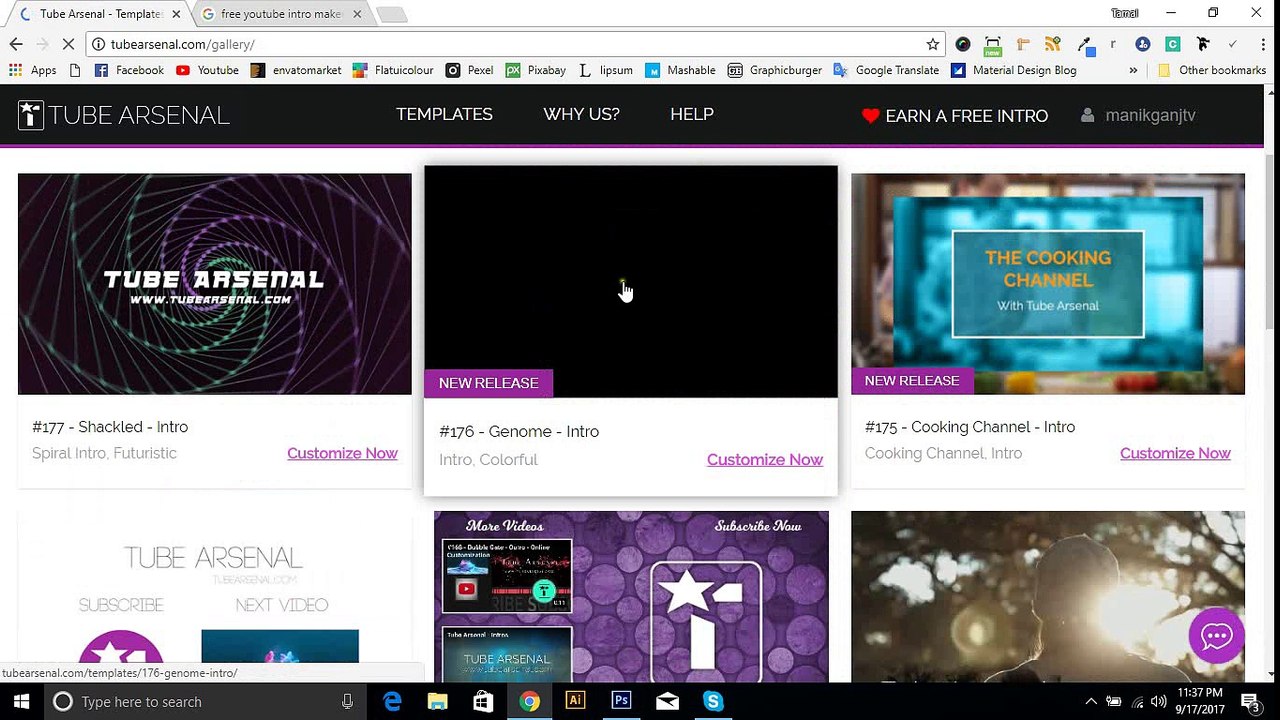Click EARN A FREE INTRO link

[967, 116]
